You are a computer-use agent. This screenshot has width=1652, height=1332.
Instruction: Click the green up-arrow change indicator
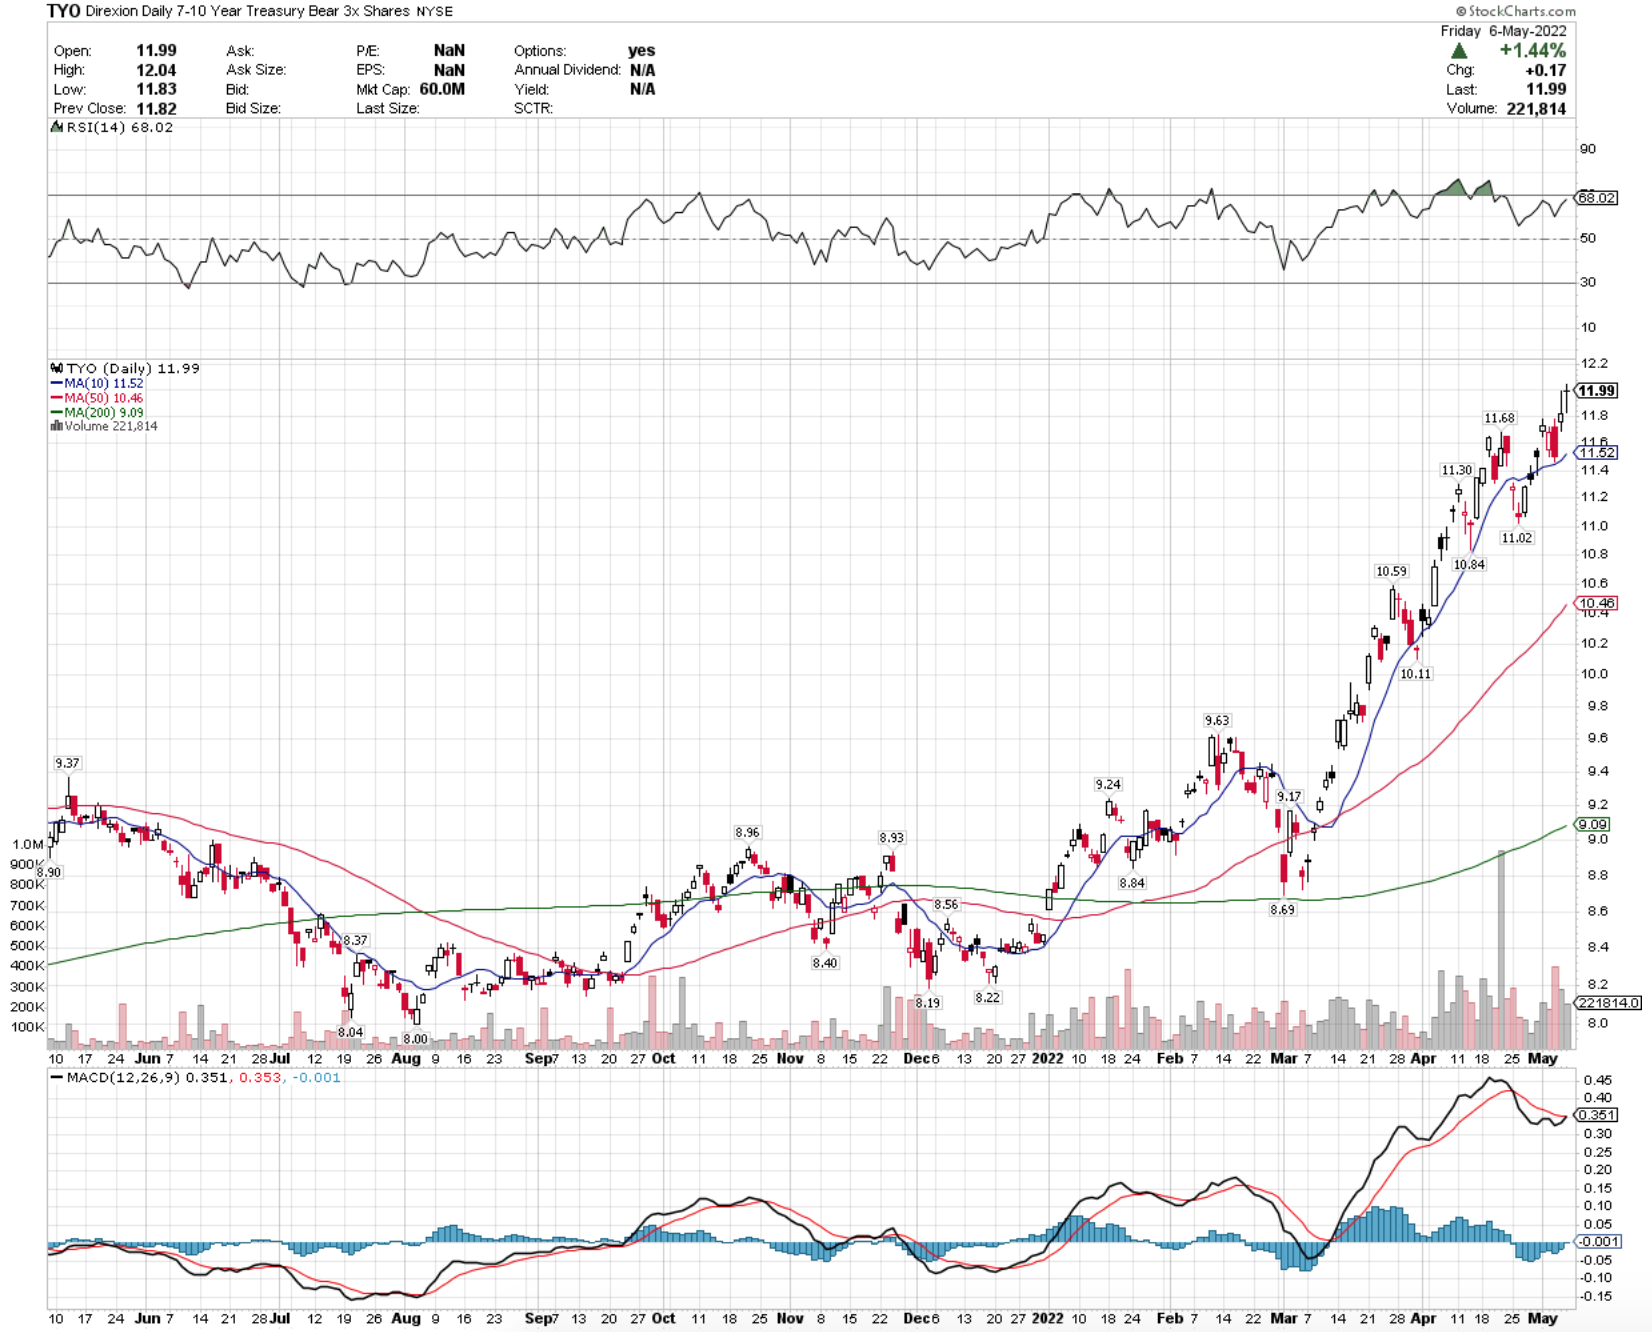click(1459, 50)
